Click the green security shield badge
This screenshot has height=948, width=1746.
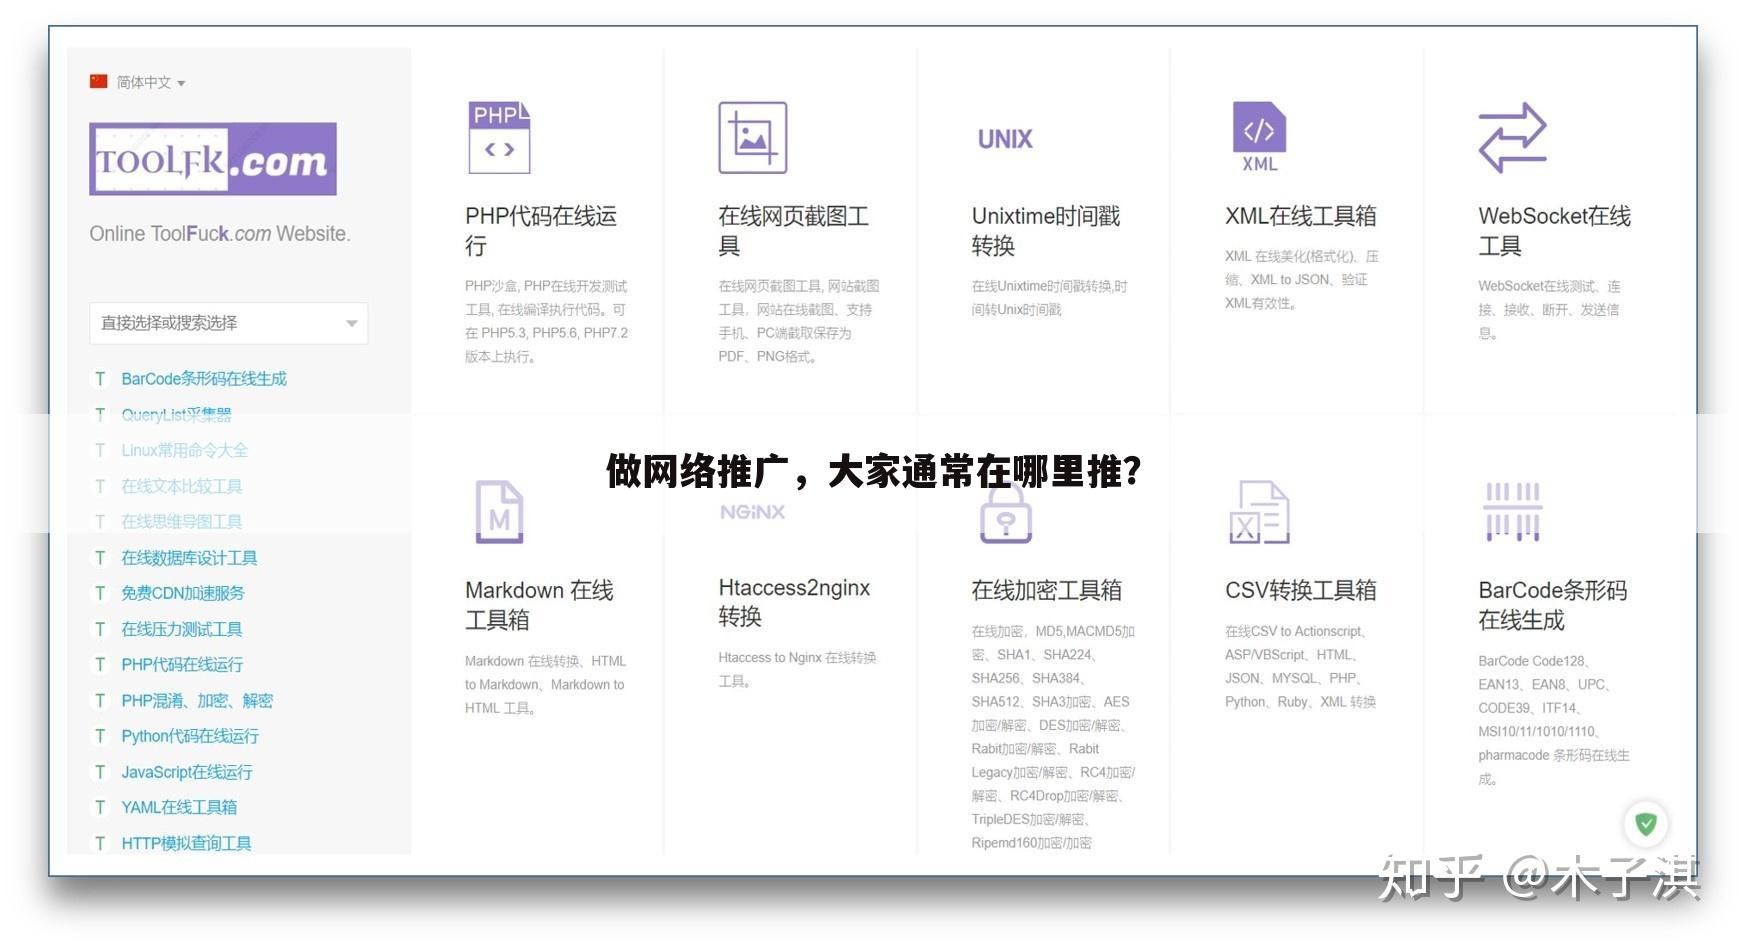click(1646, 823)
